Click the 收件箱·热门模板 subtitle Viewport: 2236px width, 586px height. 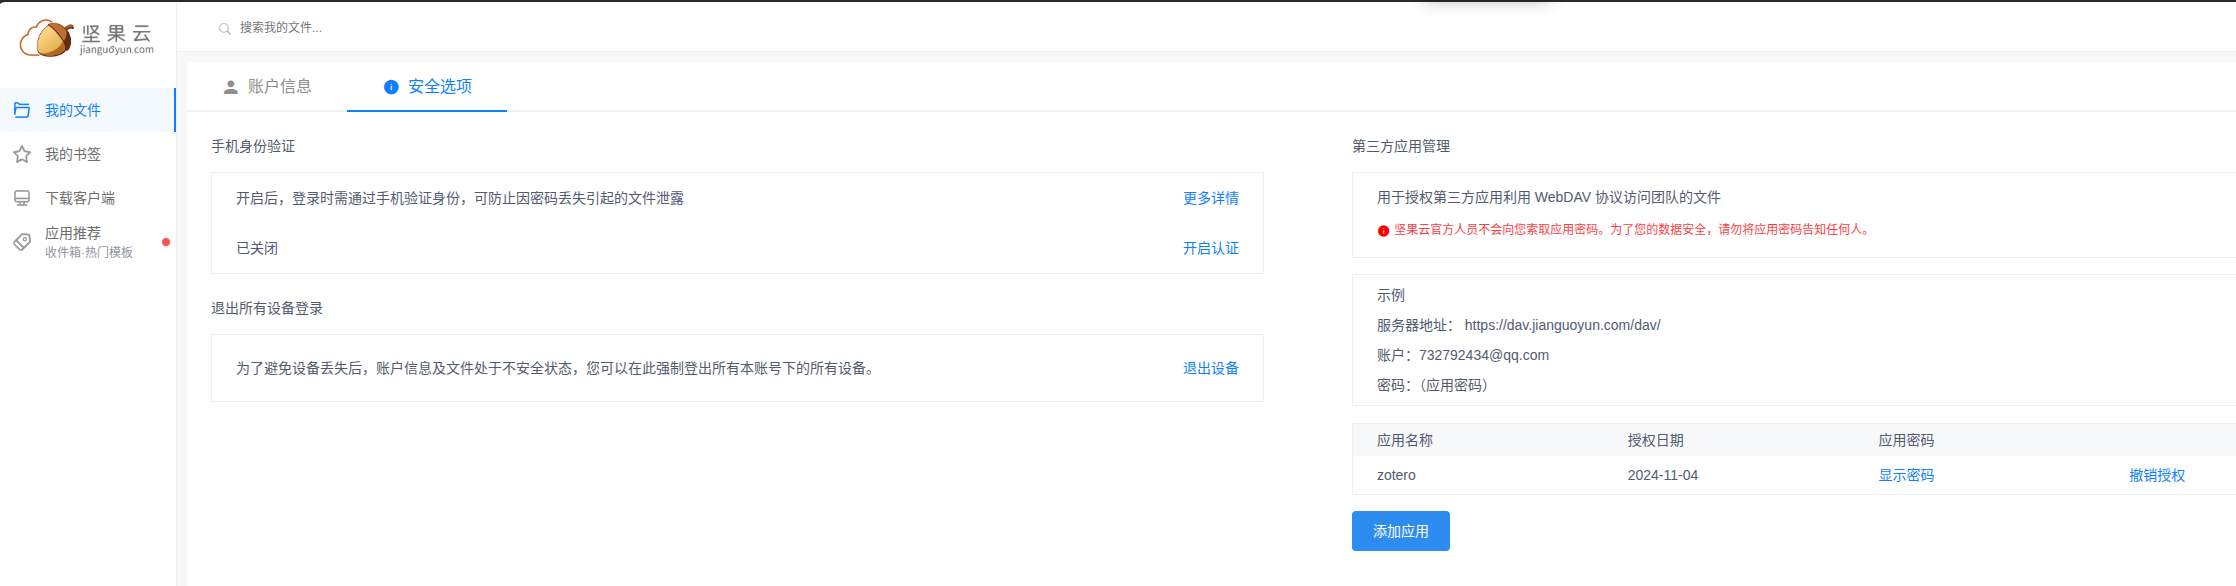(x=89, y=252)
